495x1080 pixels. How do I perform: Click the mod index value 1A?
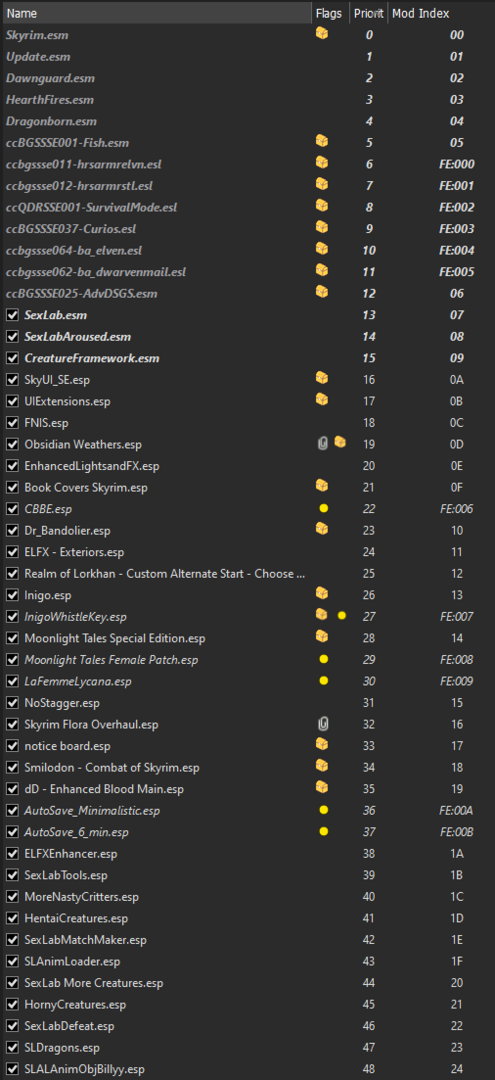click(x=456, y=854)
